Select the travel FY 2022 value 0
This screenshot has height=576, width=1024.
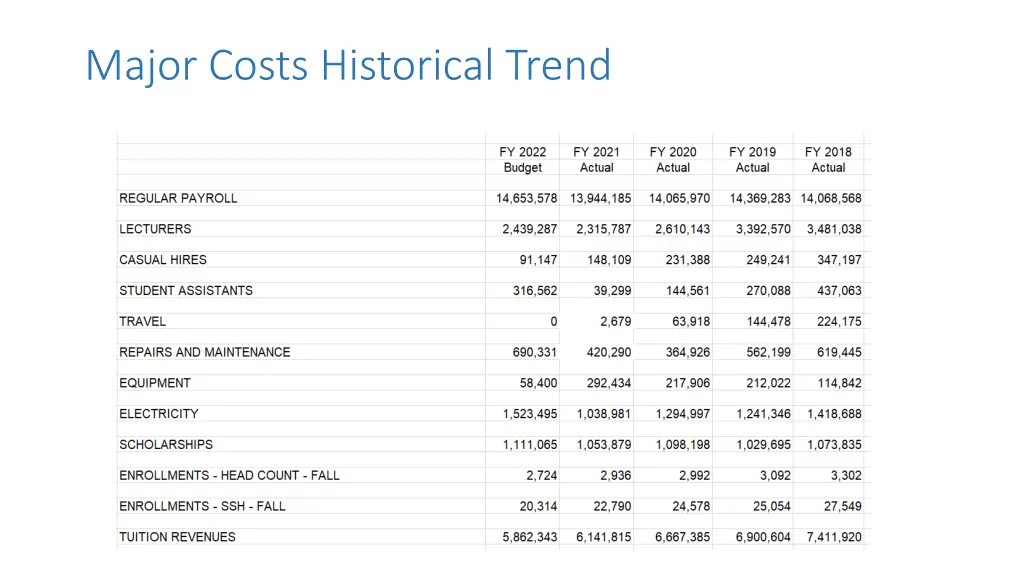[x=554, y=321]
